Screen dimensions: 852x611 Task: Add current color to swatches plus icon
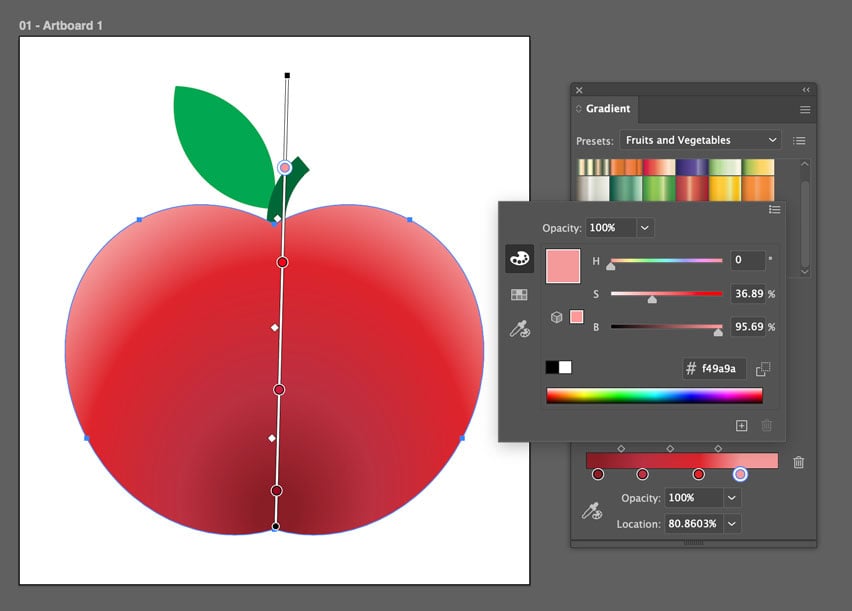click(741, 425)
